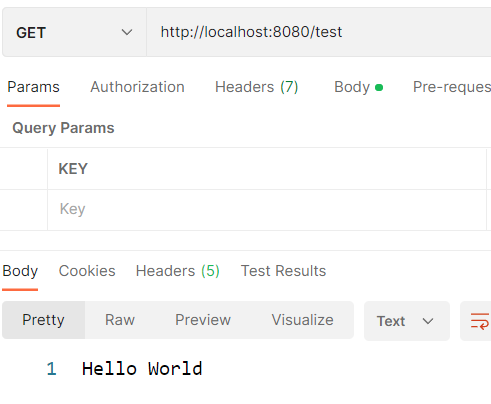This screenshot has width=491, height=404.
Task: Open the request Body tab
Action: 358,87
